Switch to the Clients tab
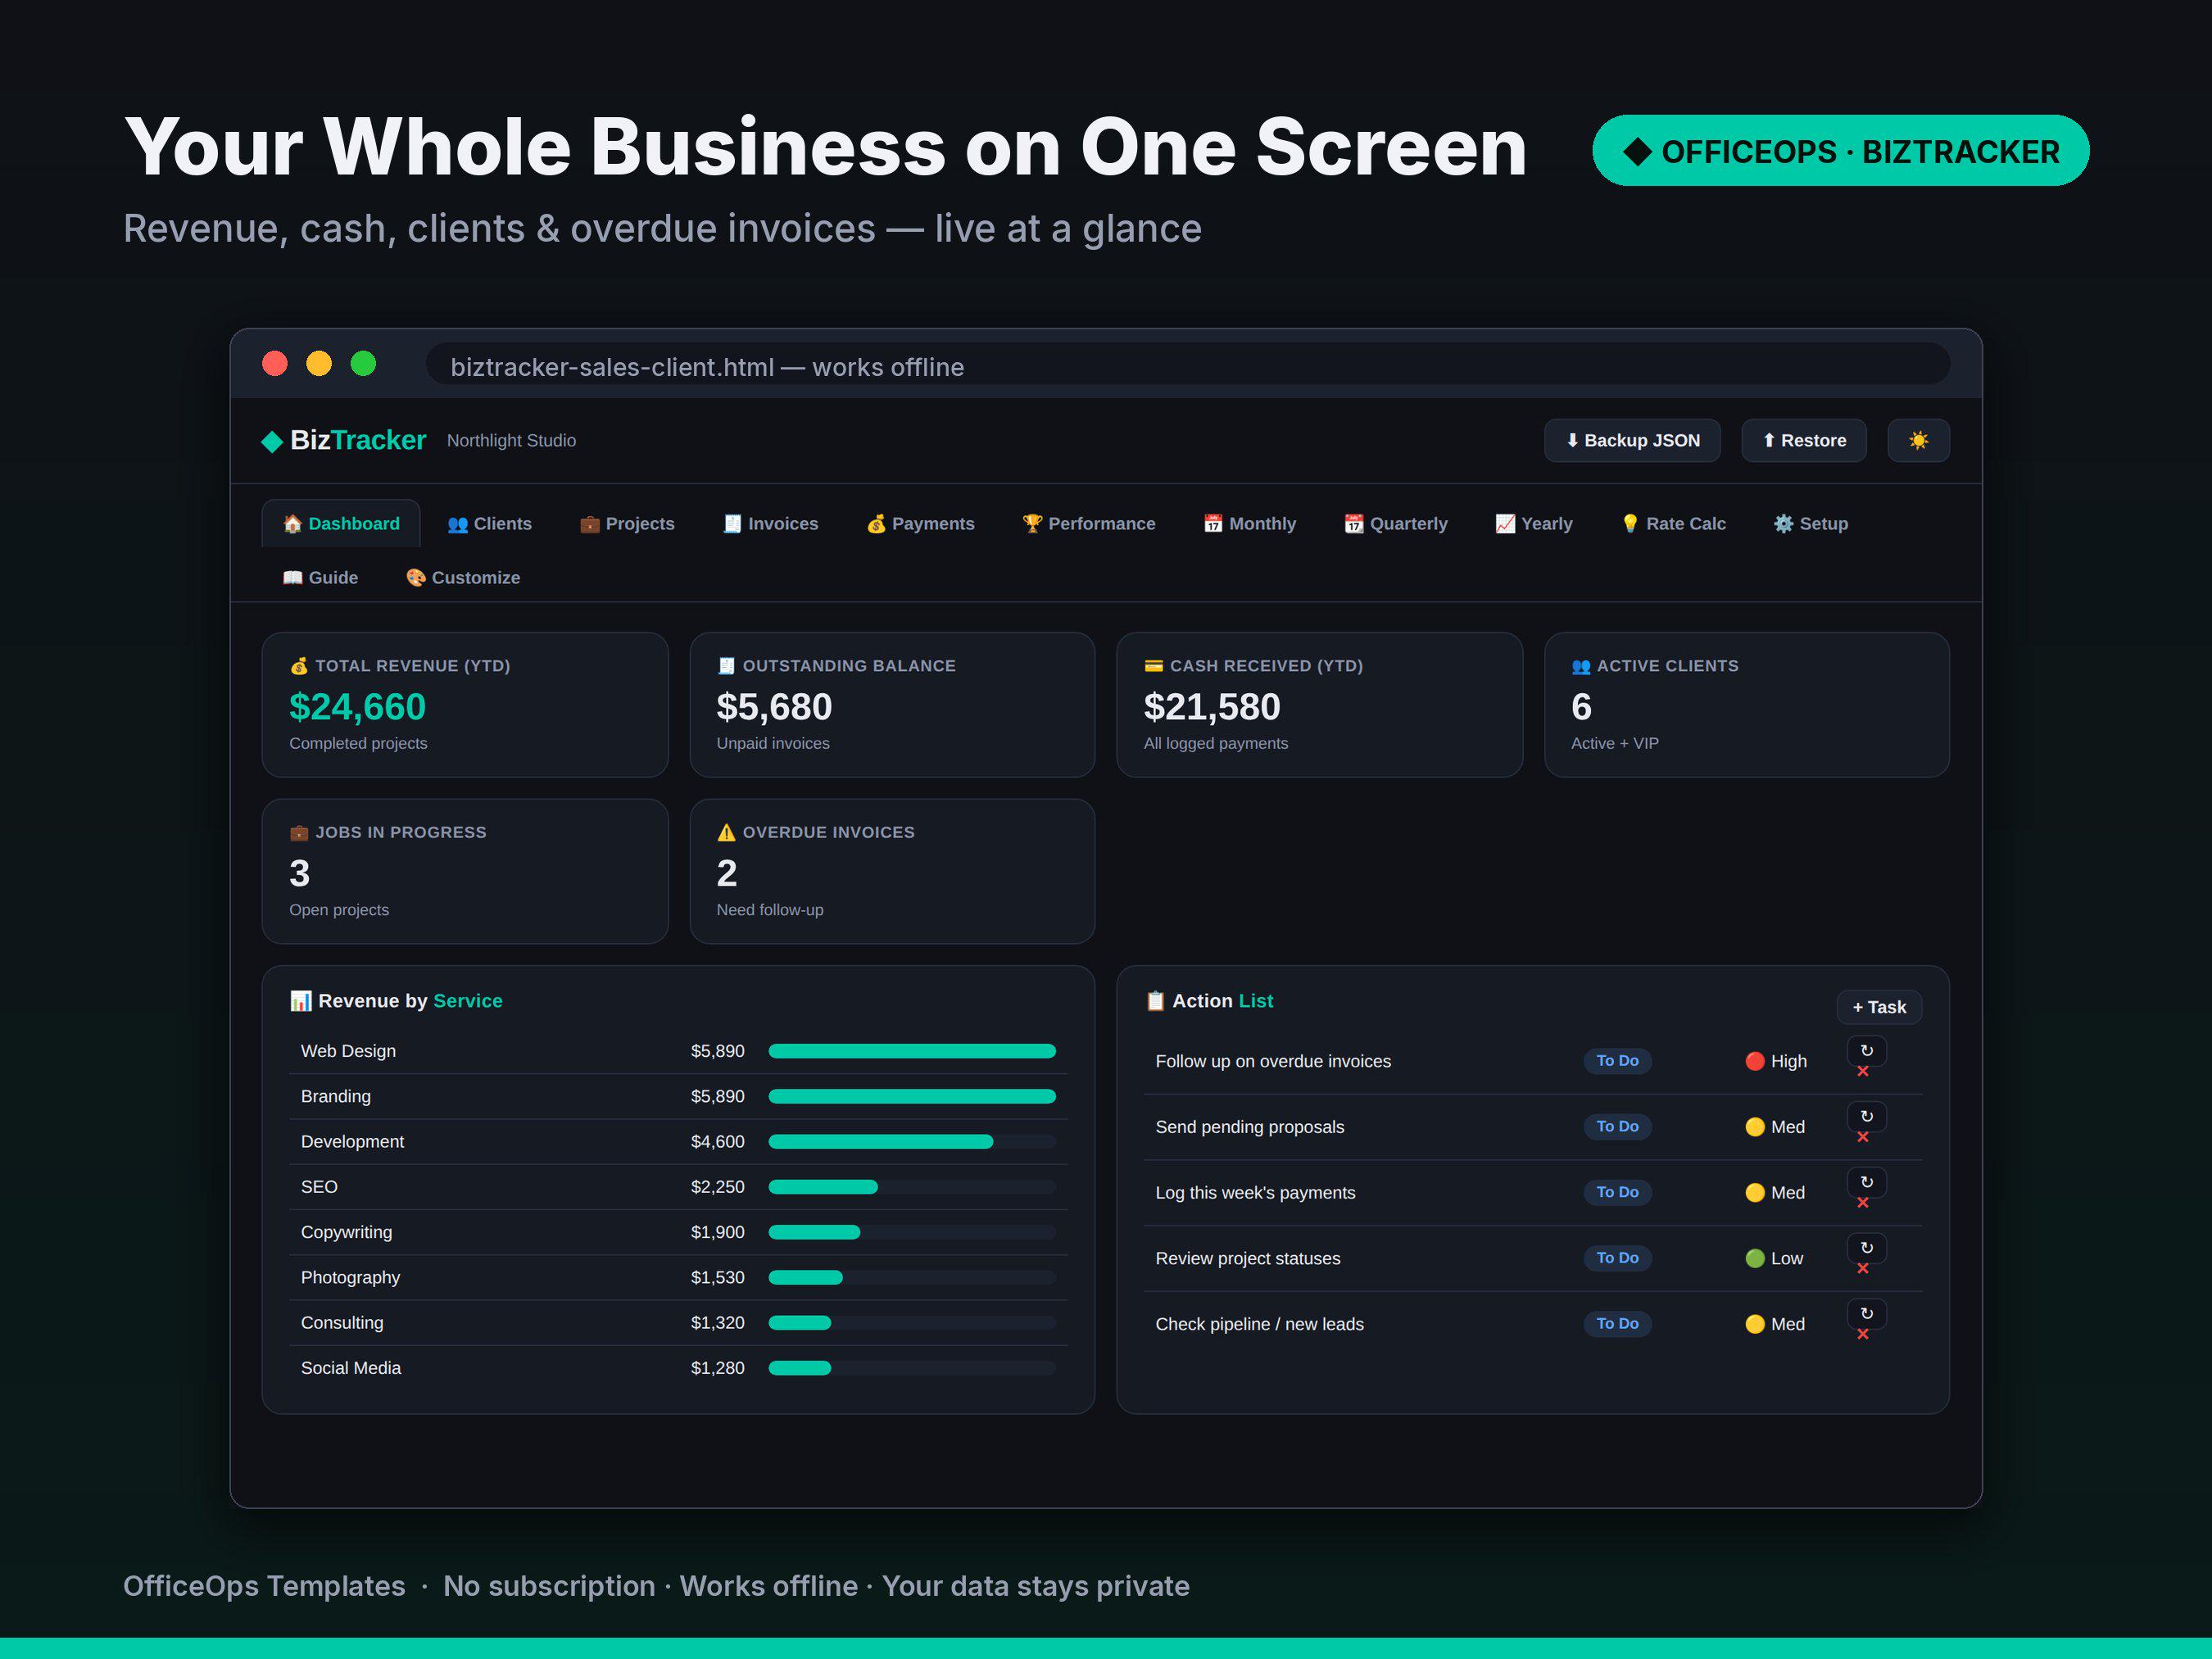2212x1659 pixels. click(489, 523)
